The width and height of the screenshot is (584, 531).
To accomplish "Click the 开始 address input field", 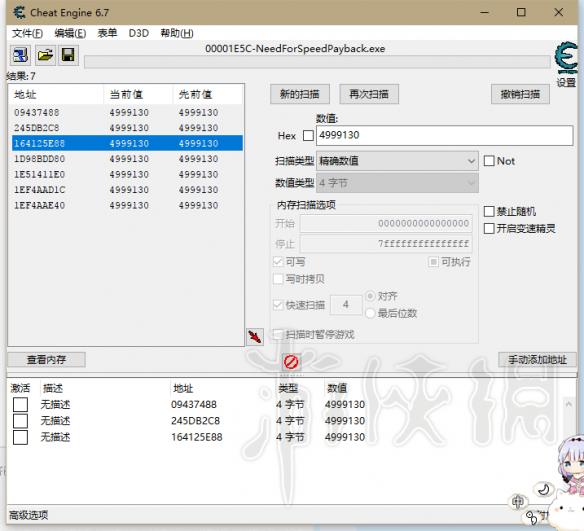I will [x=386, y=223].
